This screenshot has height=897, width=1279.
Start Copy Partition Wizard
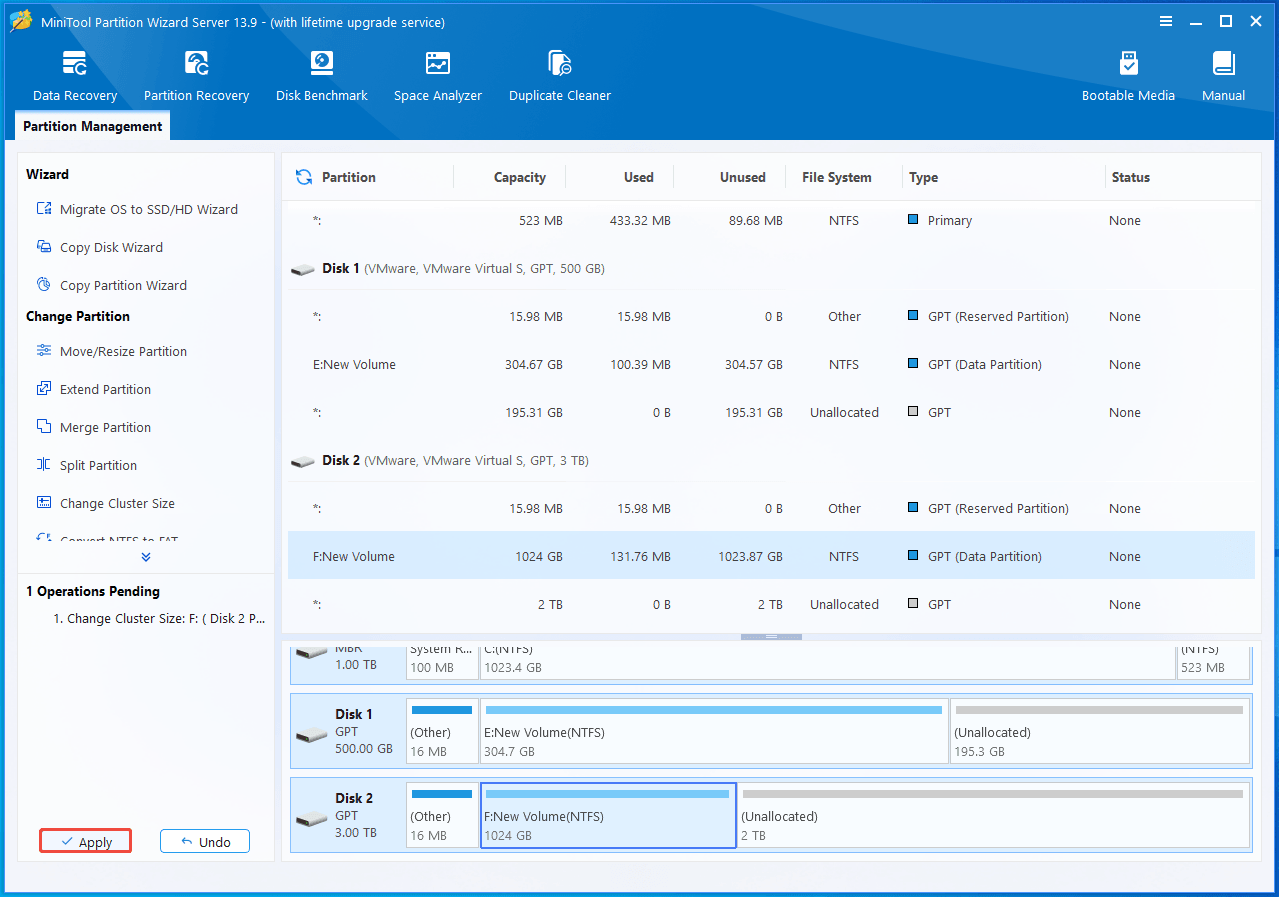point(111,285)
